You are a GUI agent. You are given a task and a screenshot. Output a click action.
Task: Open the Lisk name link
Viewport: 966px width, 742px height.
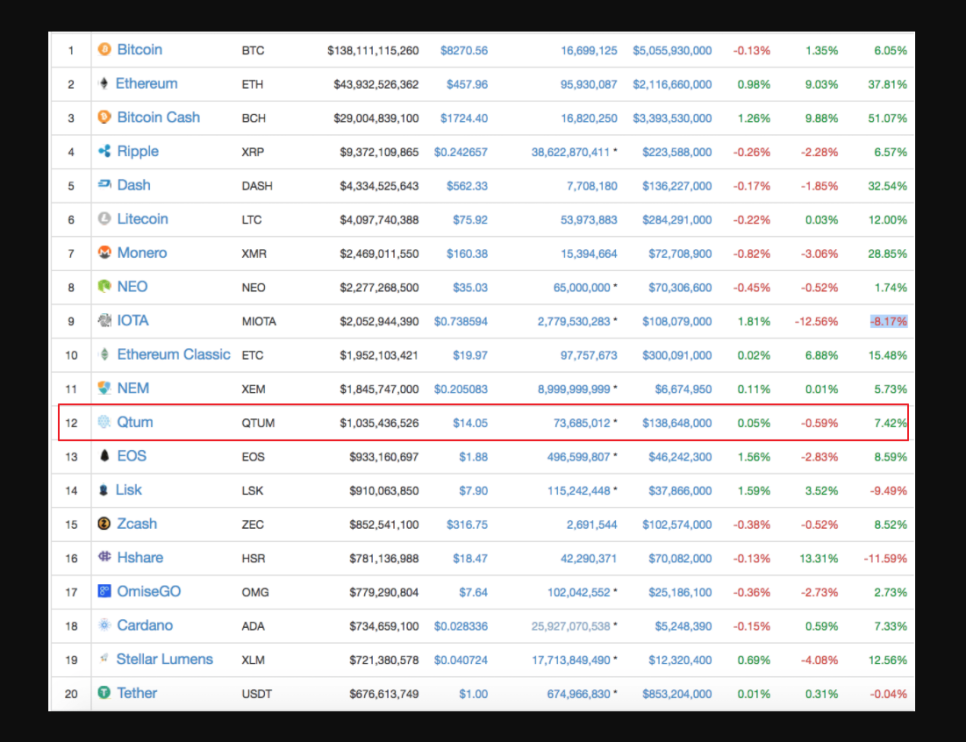[x=129, y=490]
